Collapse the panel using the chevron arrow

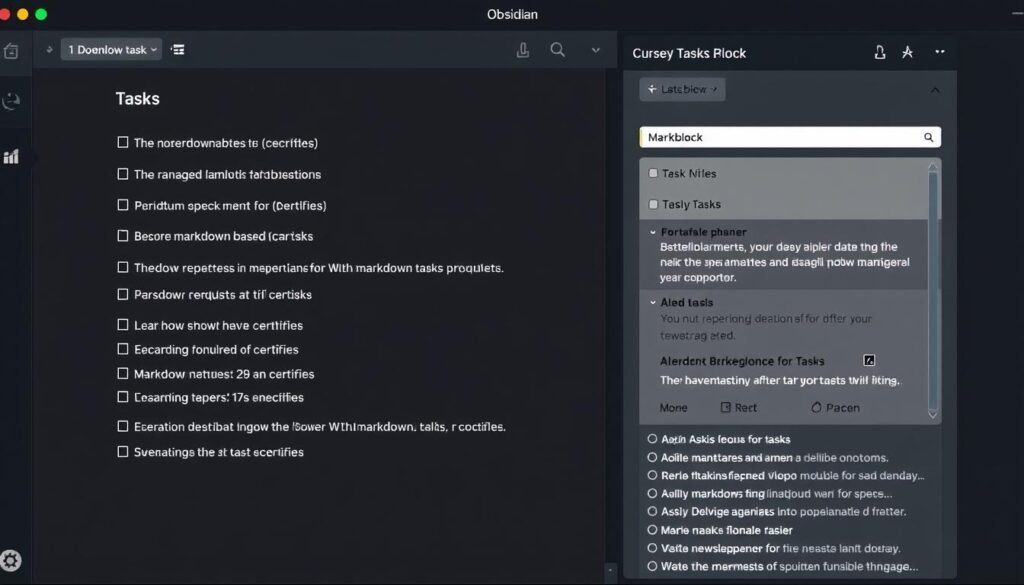coord(935,89)
